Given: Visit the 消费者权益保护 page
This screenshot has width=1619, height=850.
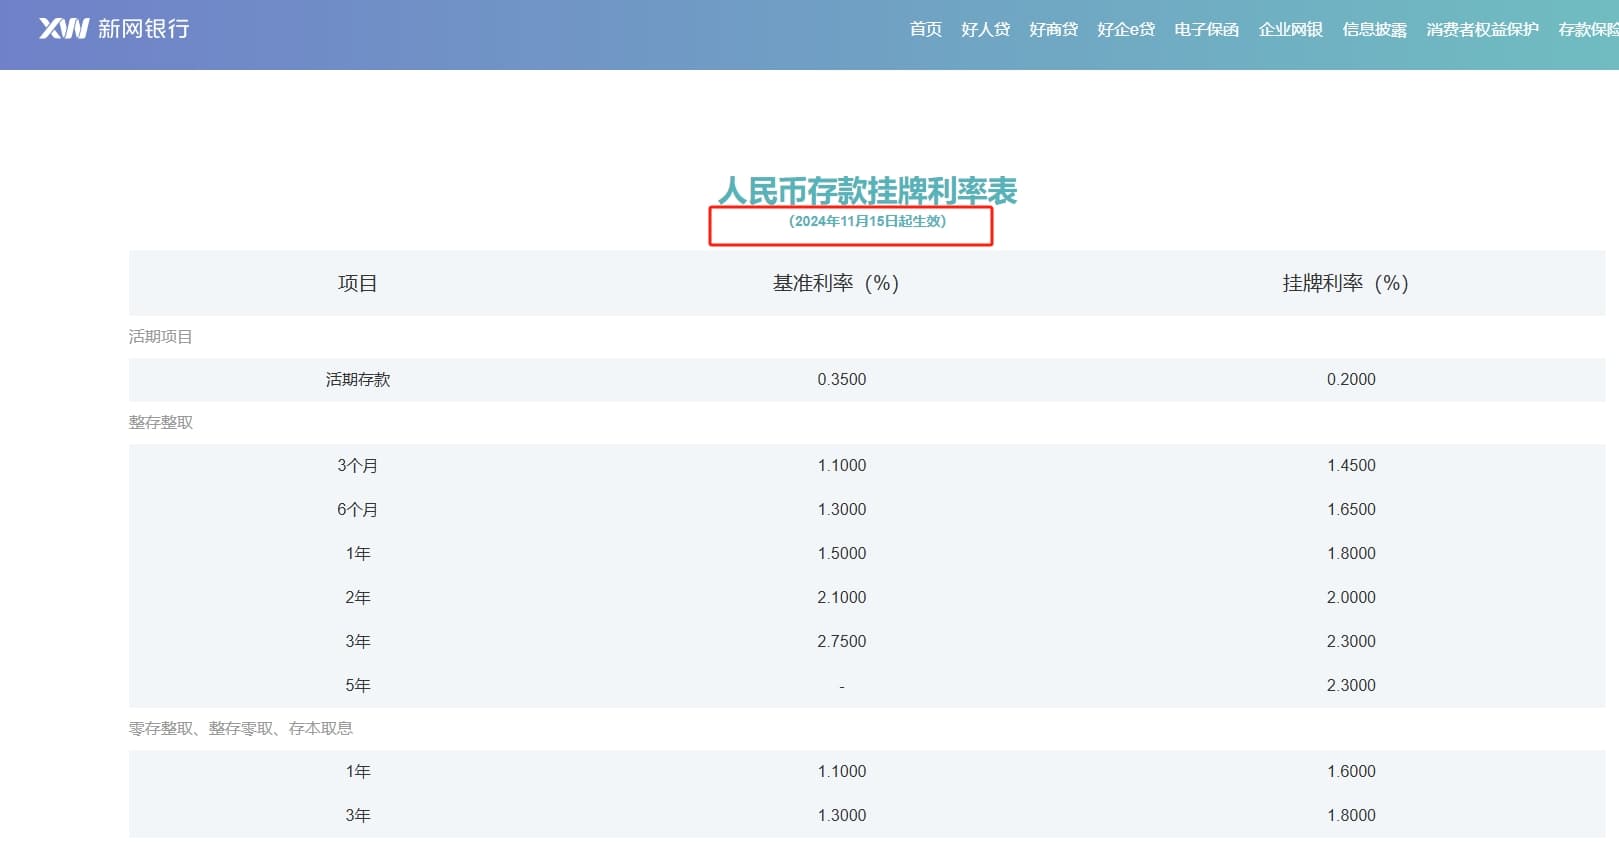Looking at the screenshot, I should pos(1482,30).
